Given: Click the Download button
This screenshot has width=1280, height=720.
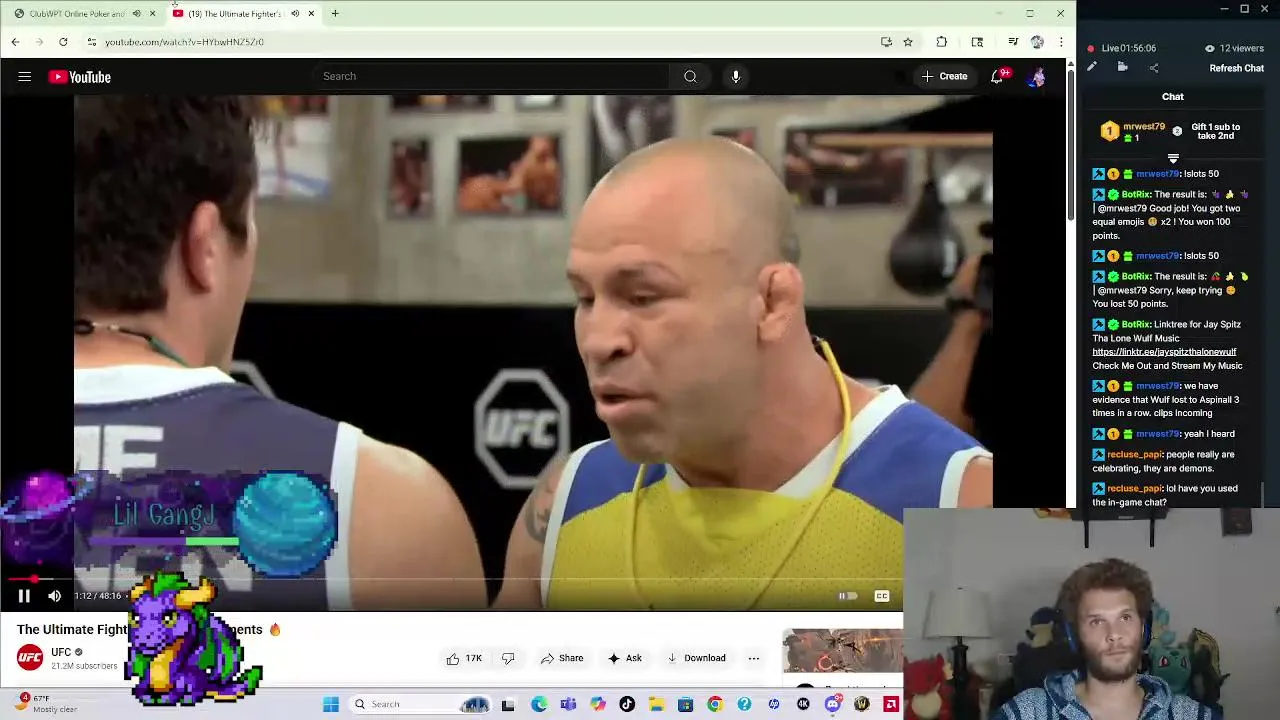Looking at the screenshot, I should click(696, 658).
